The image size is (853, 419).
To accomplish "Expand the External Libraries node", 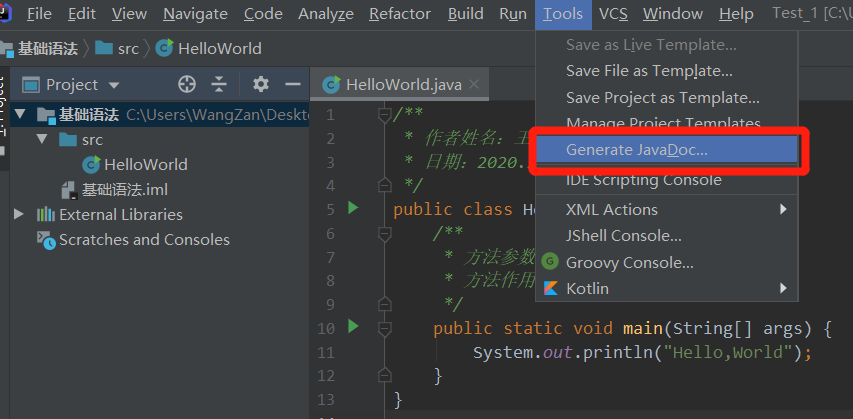I will coord(18,214).
